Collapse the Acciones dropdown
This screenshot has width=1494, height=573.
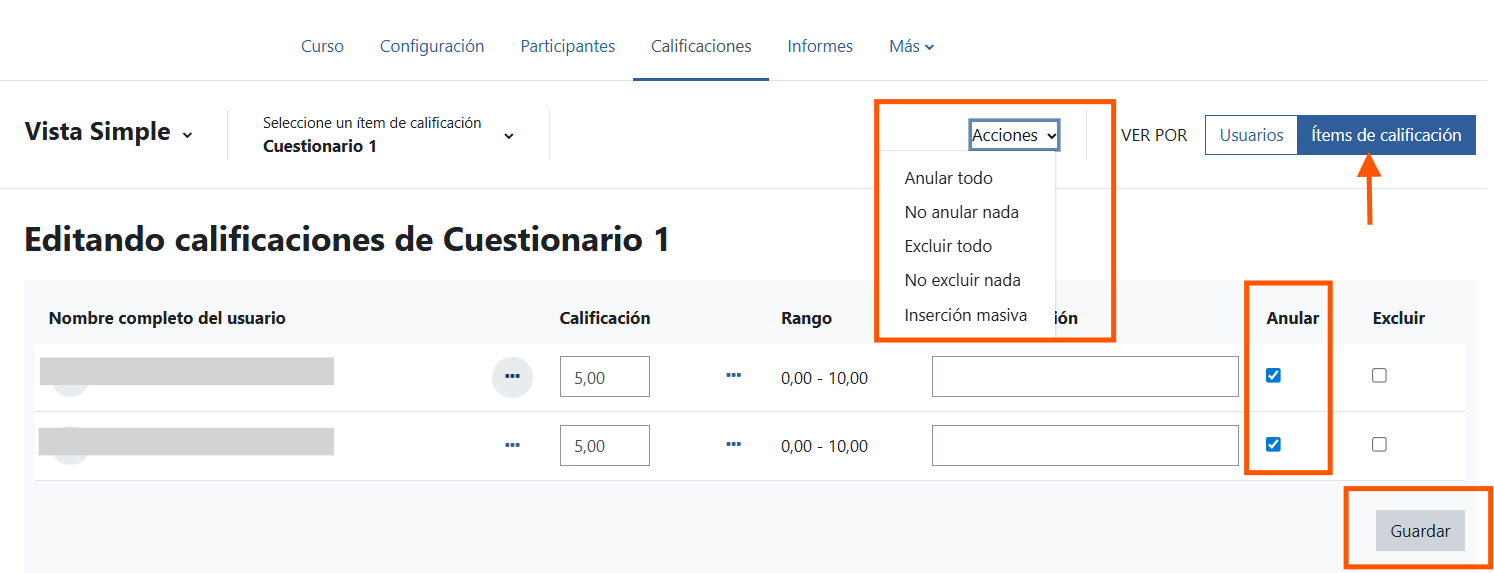(1014, 135)
